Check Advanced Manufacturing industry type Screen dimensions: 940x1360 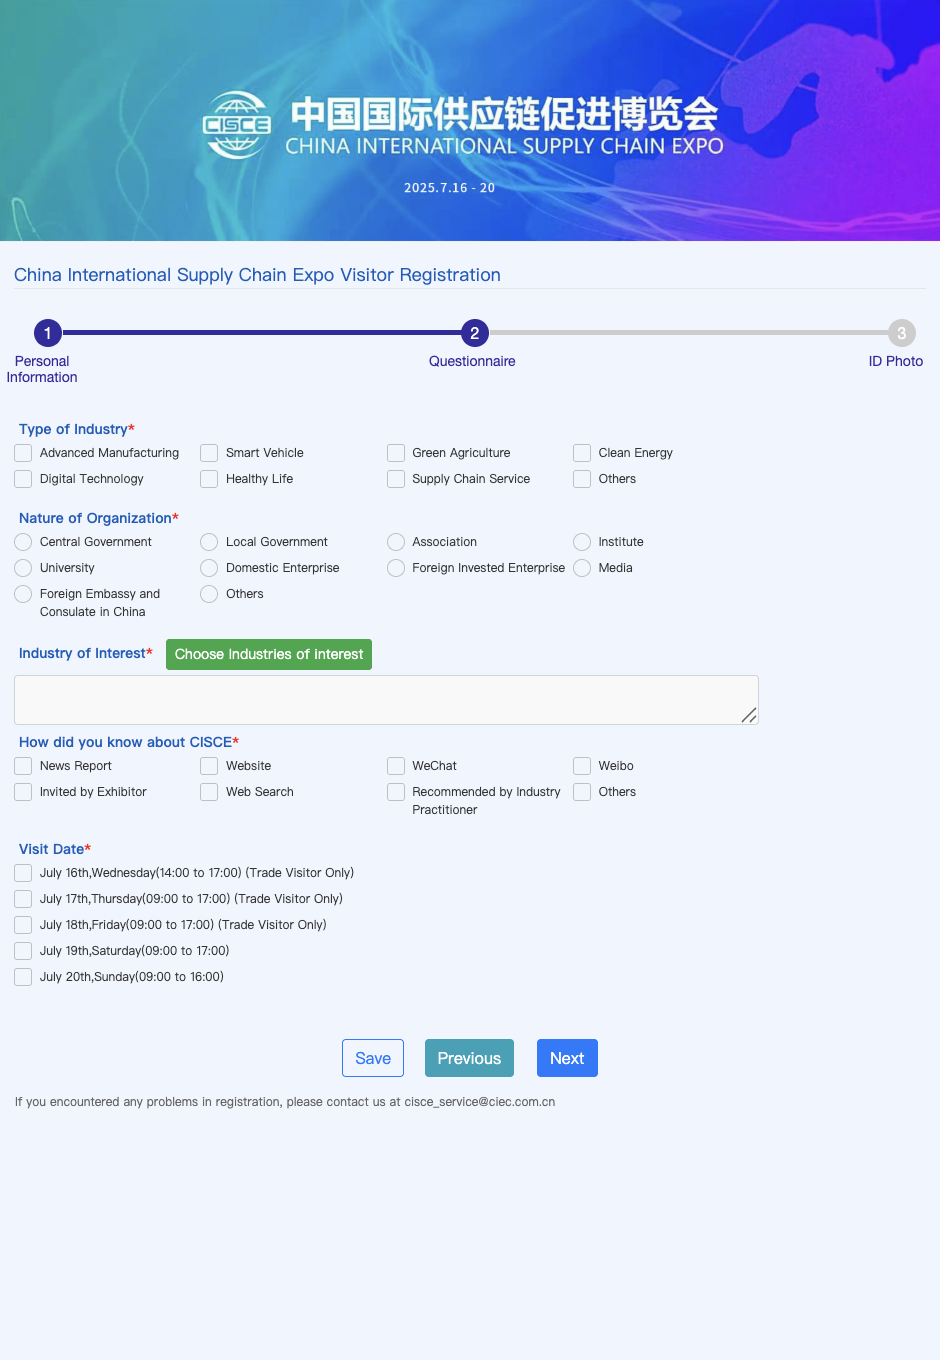23,453
